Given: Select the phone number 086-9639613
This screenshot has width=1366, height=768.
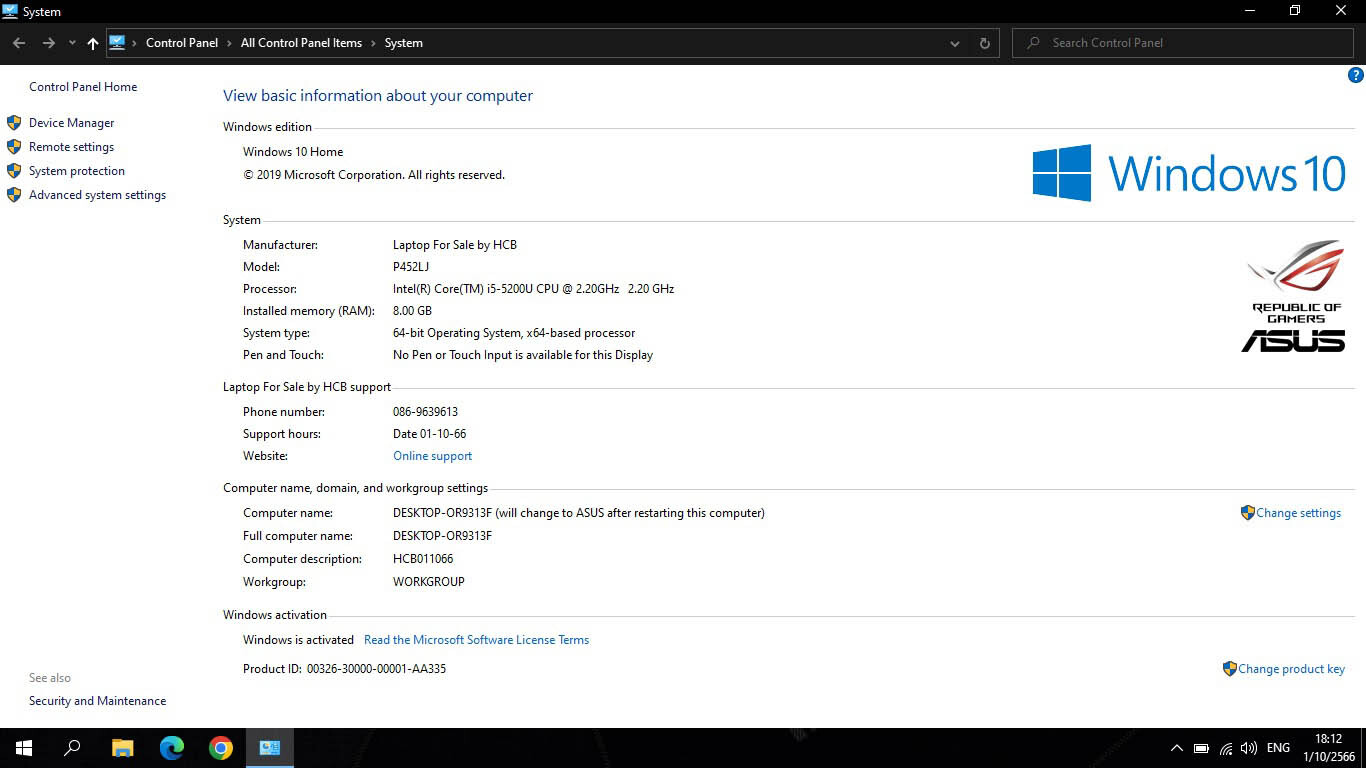Looking at the screenshot, I should [x=425, y=412].
